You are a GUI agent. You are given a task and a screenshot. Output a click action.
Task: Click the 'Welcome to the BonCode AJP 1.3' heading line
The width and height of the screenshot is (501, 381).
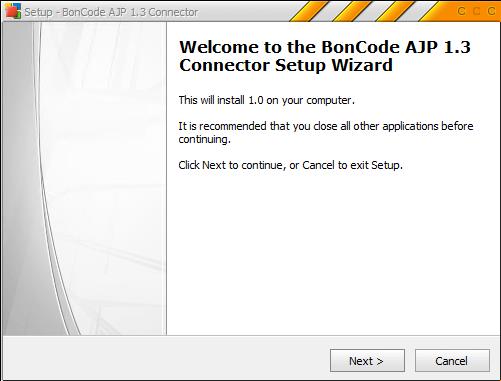(325, 47)
